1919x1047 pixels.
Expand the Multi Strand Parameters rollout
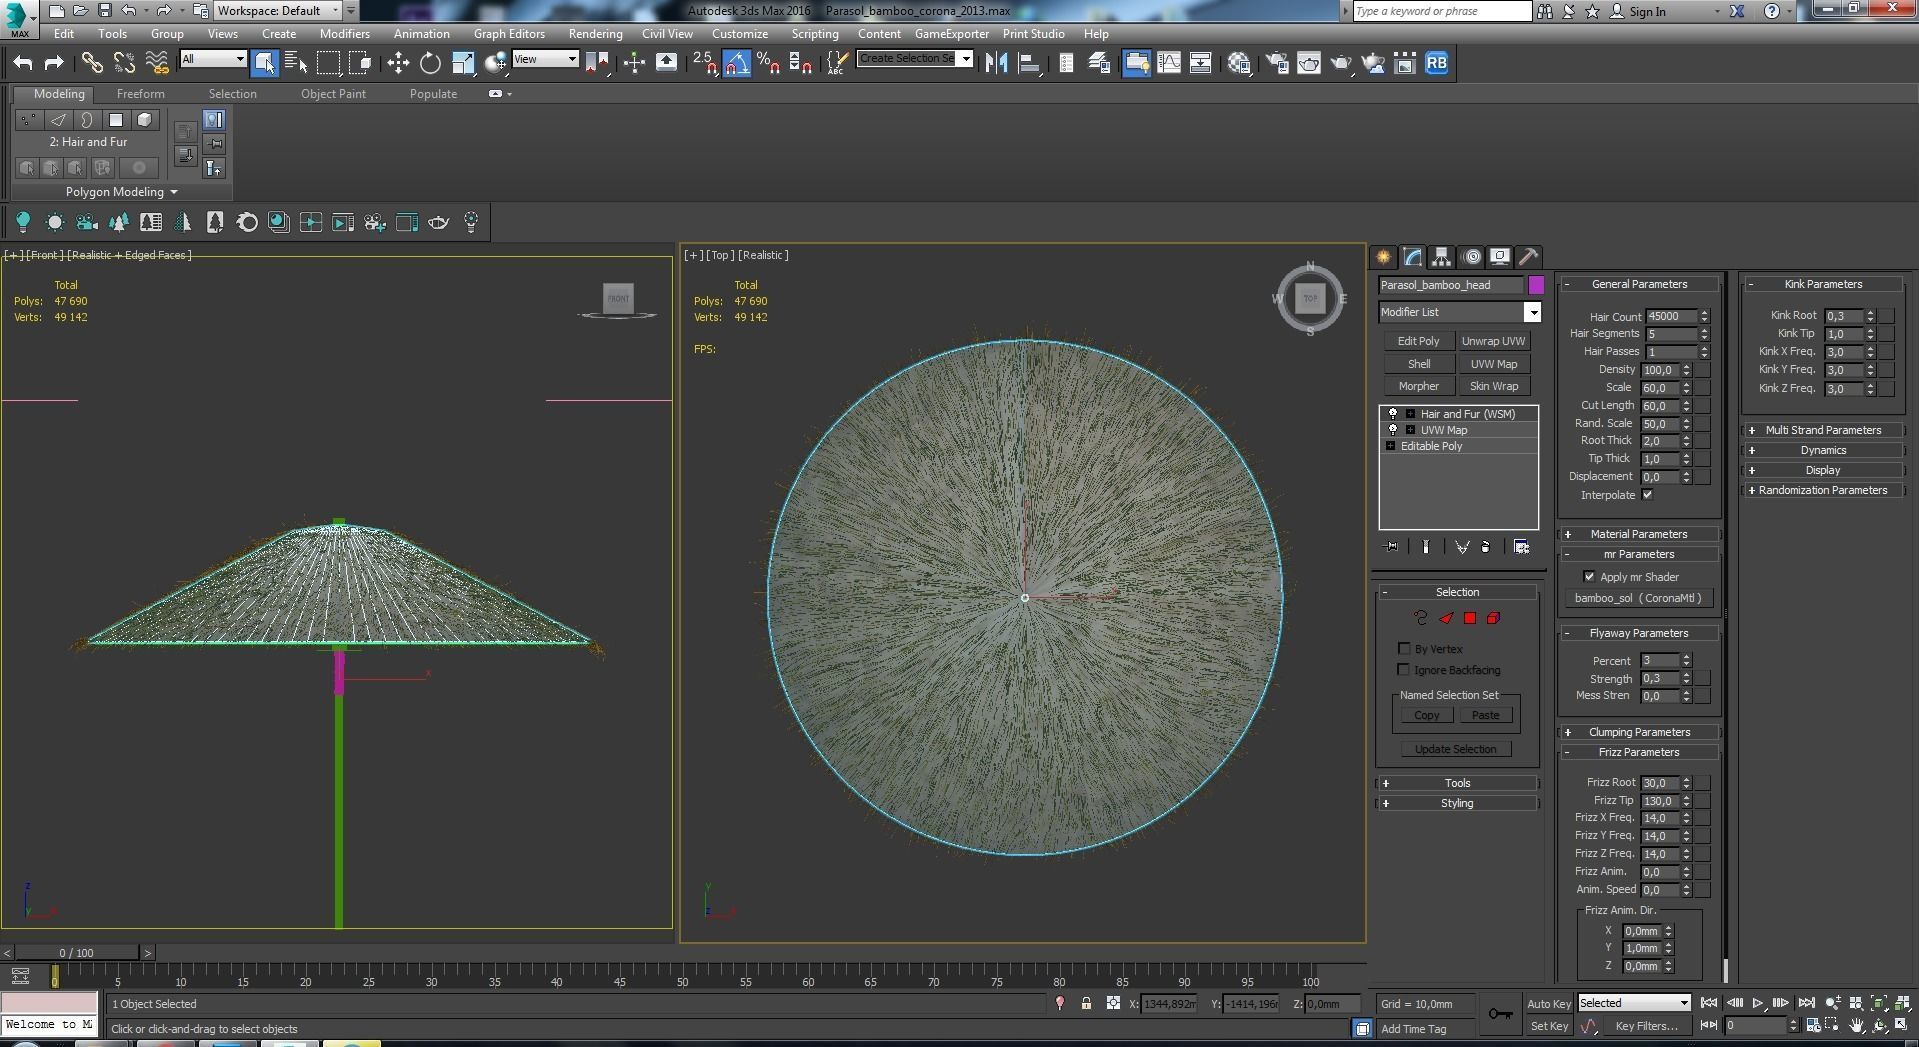(x=1822, y=430)
